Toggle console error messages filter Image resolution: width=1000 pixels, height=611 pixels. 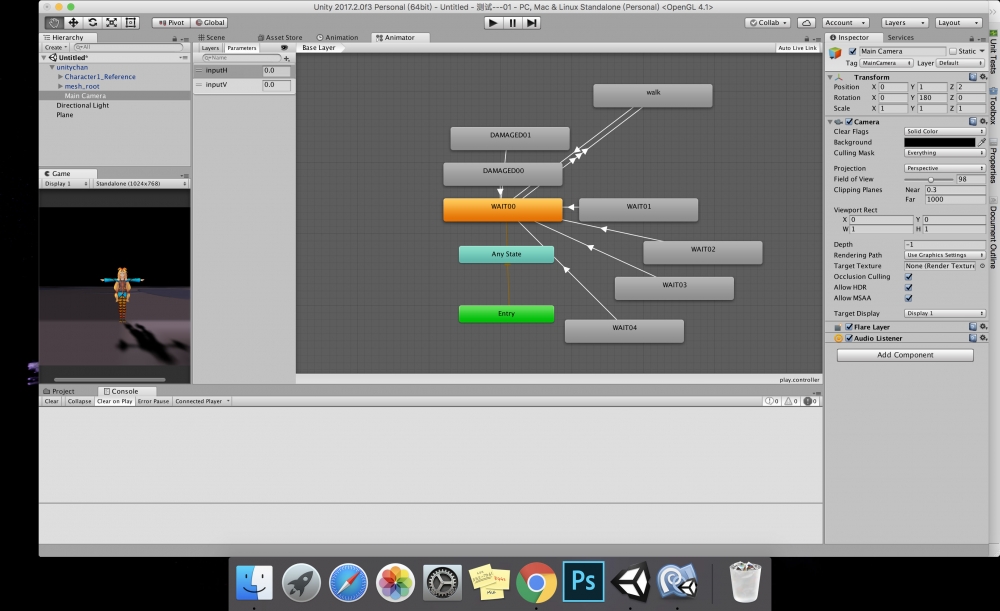point(810,401)
